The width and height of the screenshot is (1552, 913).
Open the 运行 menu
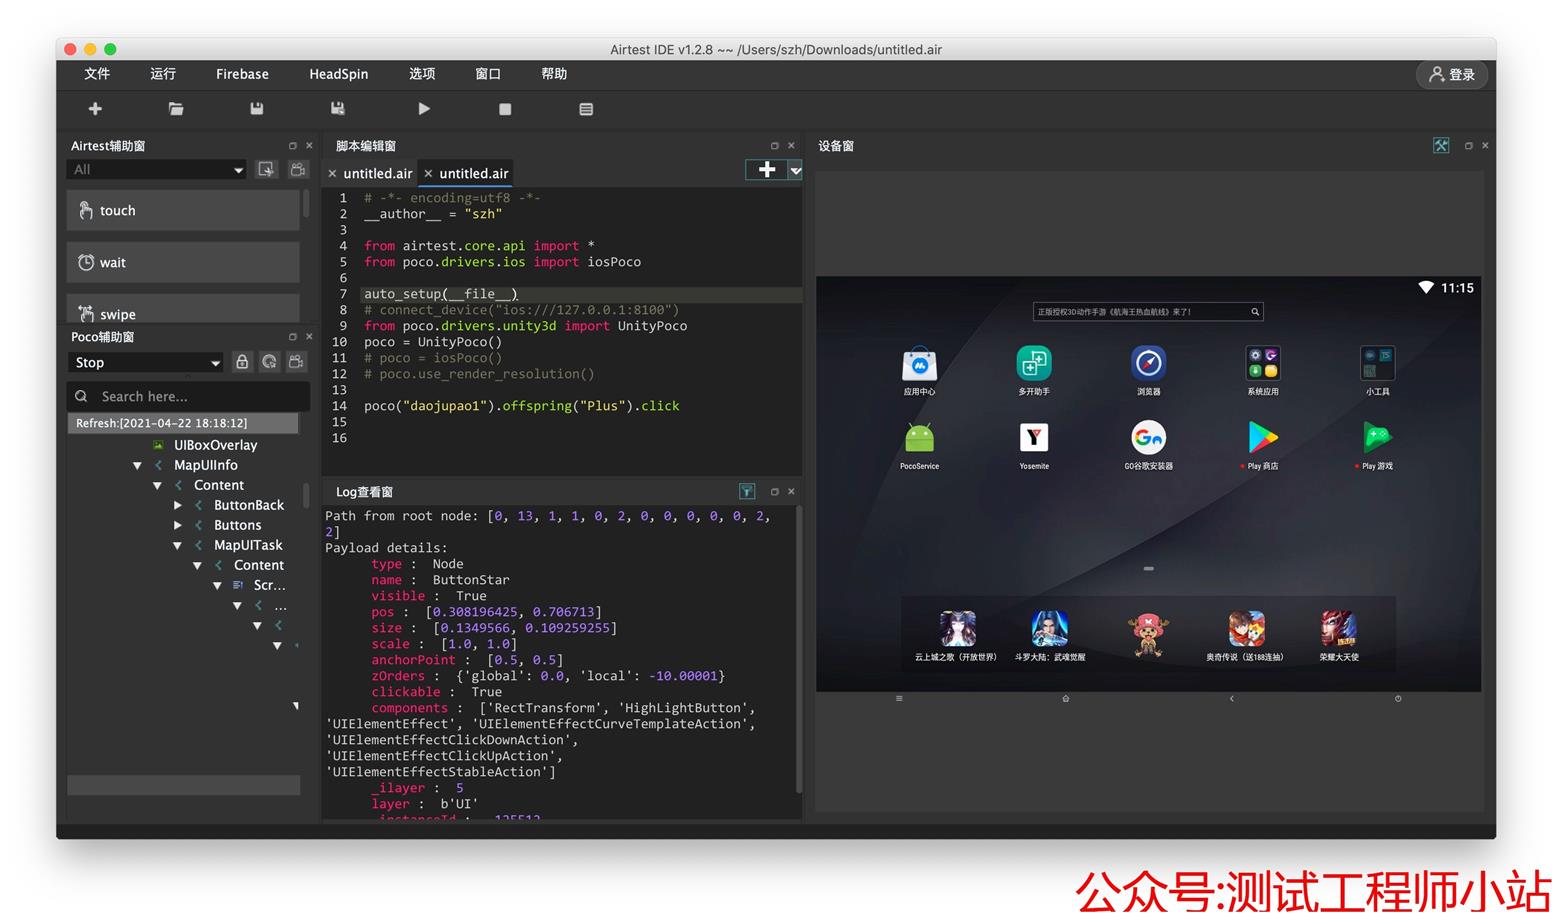pos(163,74)
